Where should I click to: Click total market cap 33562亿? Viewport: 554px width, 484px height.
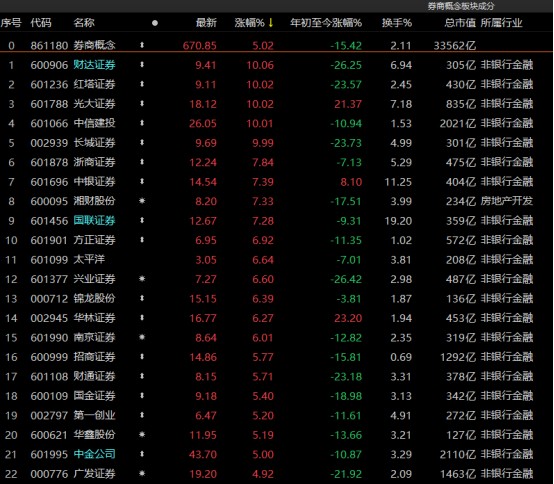click(455, 46)
